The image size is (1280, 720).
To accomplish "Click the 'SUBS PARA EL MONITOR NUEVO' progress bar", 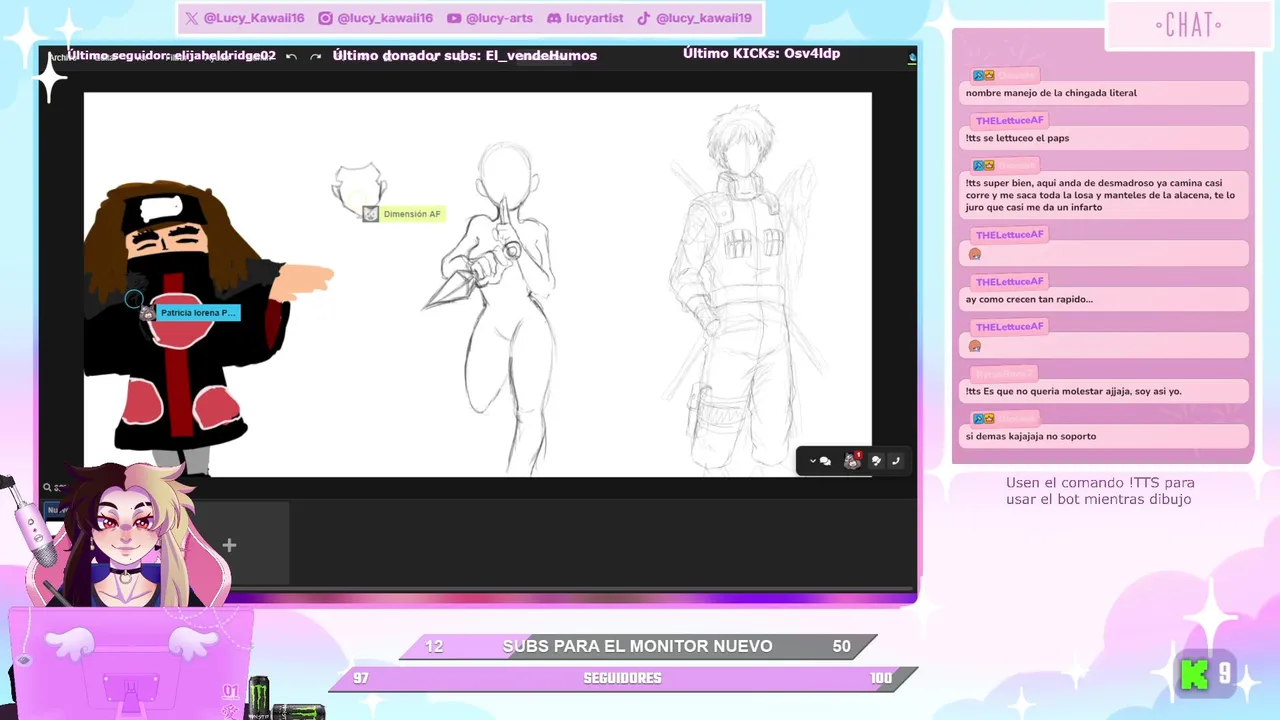I will click(x=638, y=647).
